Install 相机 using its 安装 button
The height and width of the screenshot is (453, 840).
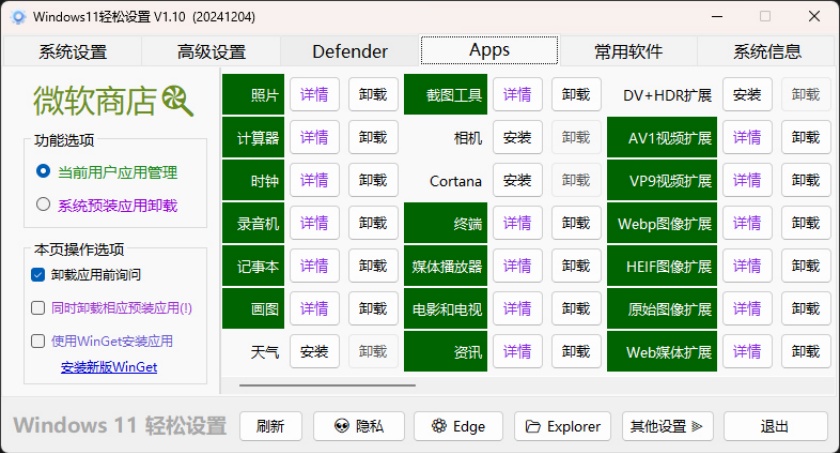click(517, 138)
